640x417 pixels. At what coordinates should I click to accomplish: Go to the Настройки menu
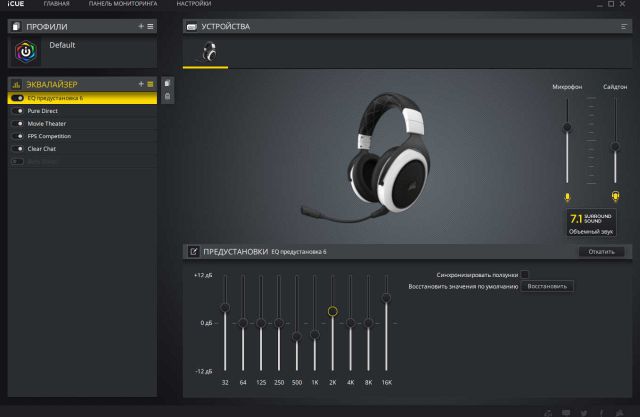pyautogui.click(x=193, y=5)
